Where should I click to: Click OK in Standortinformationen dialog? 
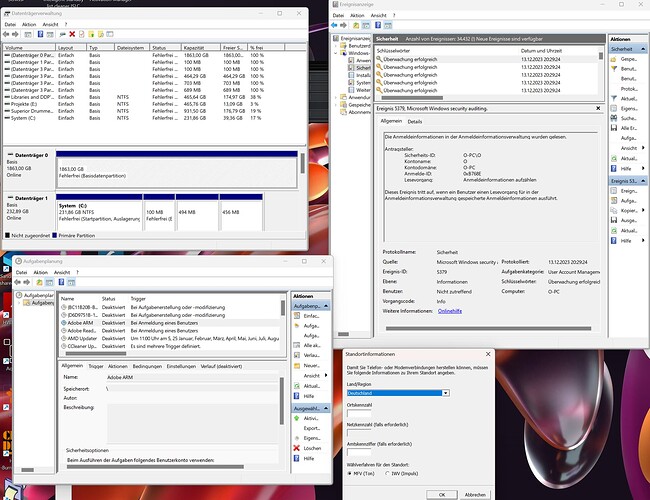coord(441,493)
